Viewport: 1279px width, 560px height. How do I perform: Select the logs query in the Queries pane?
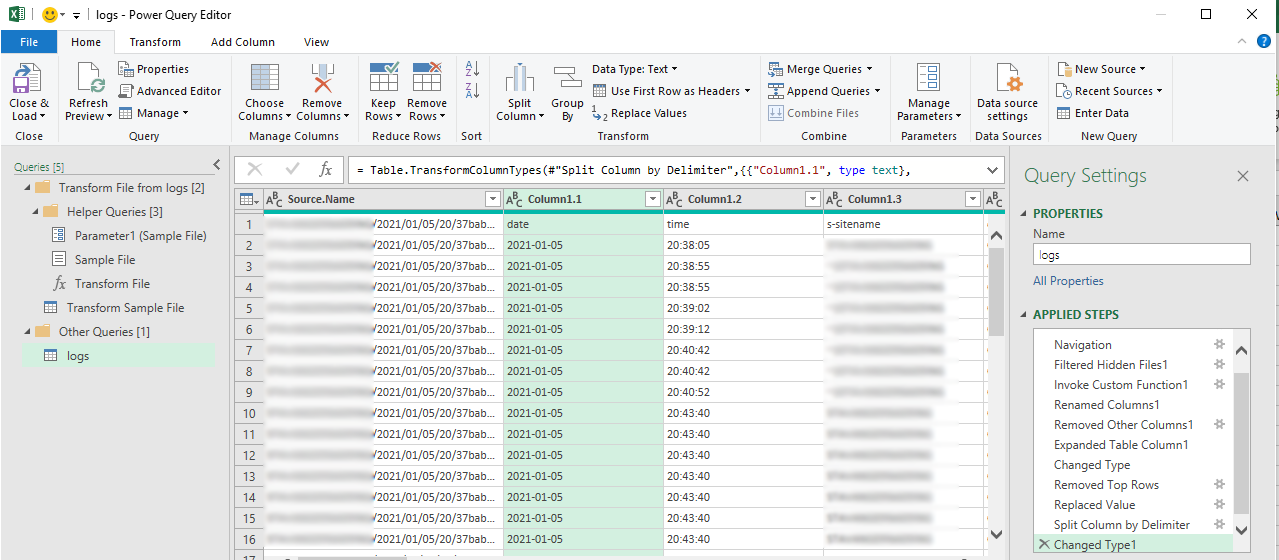pos(118,356)
